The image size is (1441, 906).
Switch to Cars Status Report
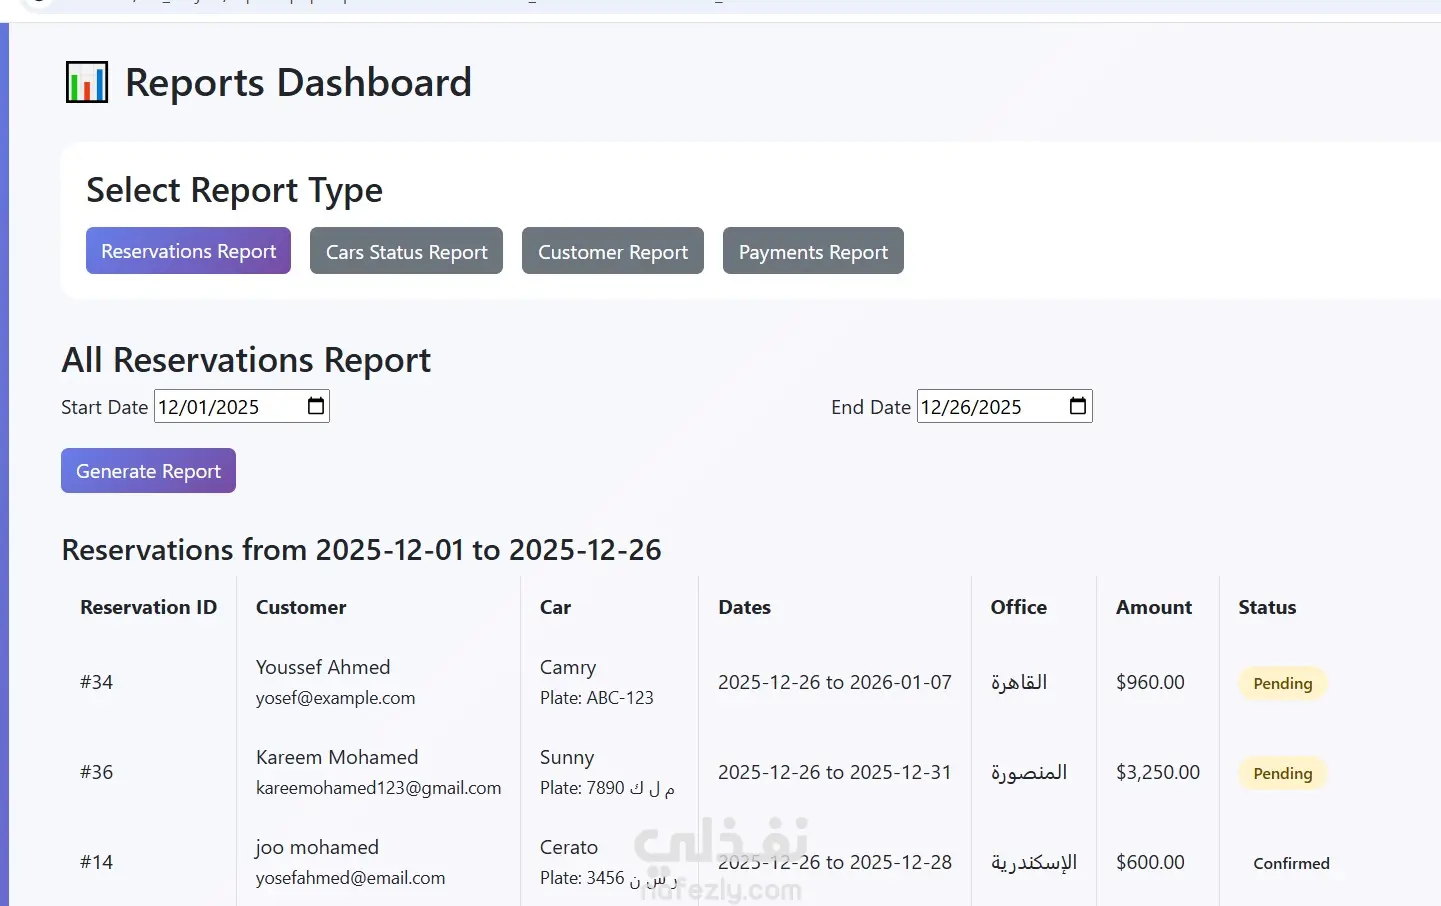(406, 250)
